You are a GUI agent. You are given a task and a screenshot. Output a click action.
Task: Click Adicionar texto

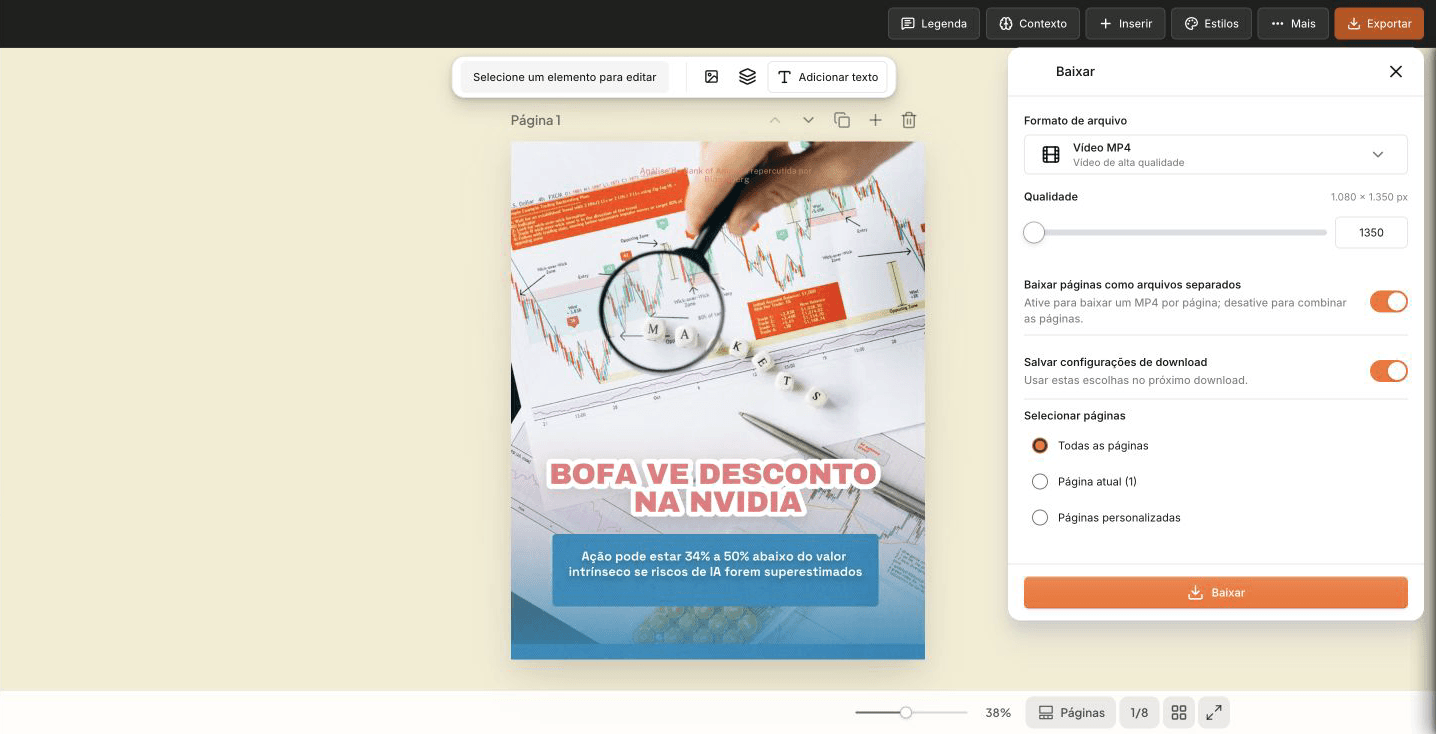(828, 77)
